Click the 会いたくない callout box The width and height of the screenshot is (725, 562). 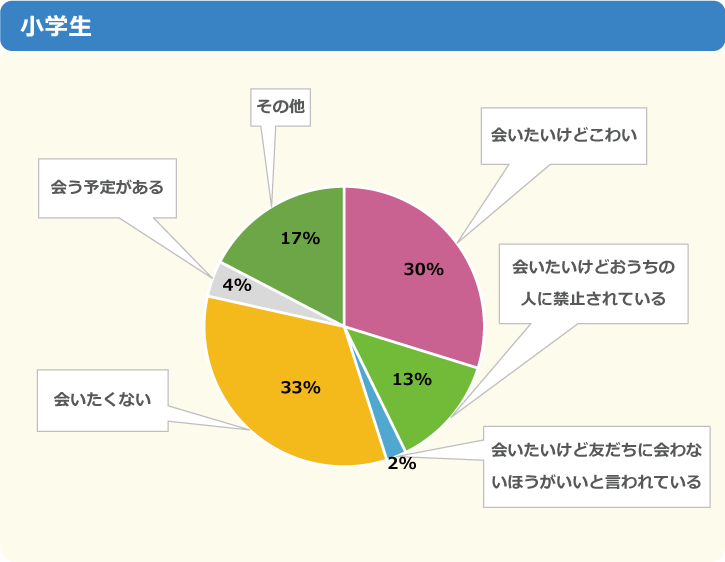103,400
